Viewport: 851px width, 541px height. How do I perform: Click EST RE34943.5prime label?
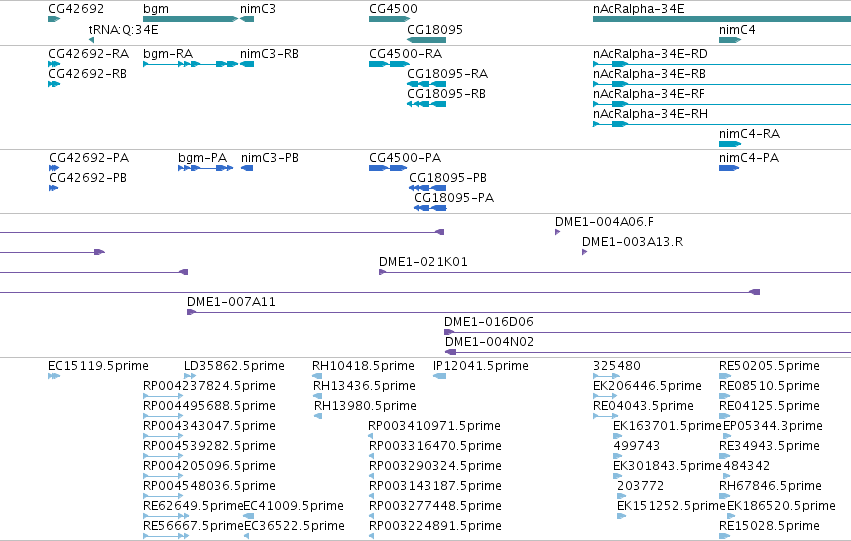(x=769, y=447)
